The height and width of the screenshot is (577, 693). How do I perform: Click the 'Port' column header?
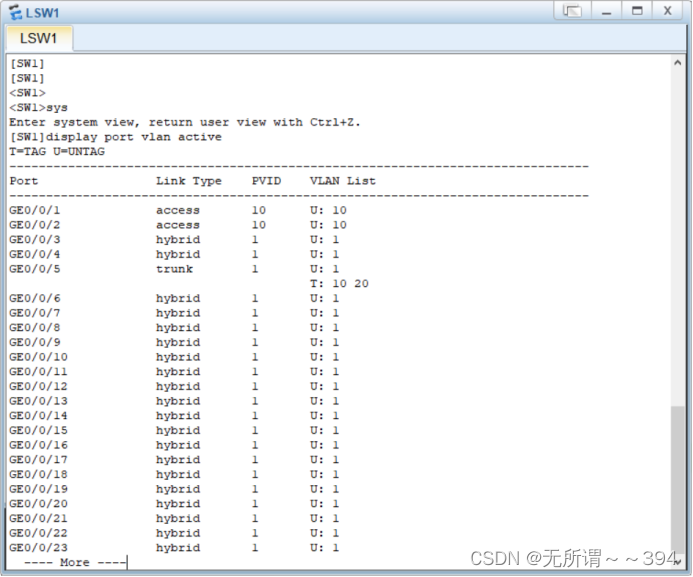(24, 181)
